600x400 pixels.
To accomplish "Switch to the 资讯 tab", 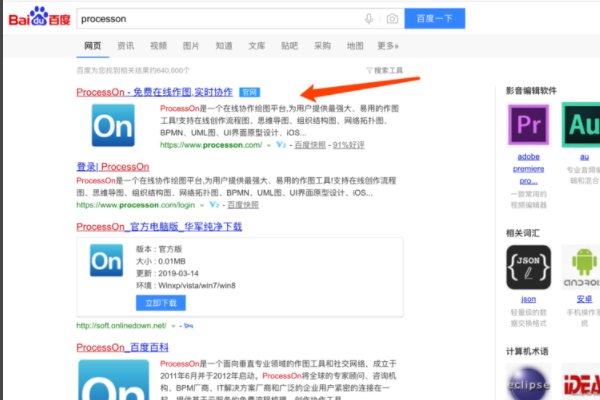I will tap(126, 46).
